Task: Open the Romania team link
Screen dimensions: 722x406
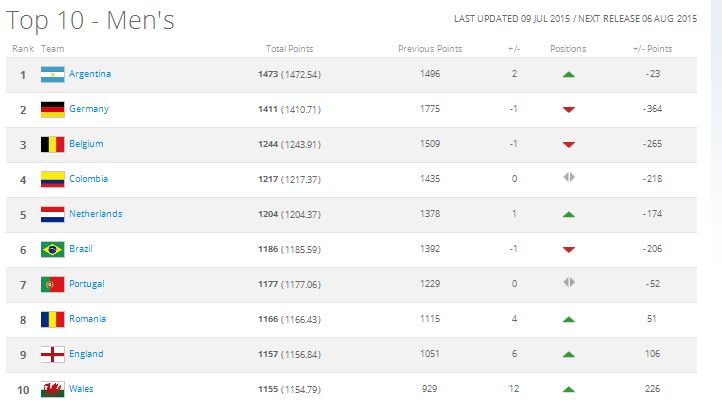Action: click(87, 319)
